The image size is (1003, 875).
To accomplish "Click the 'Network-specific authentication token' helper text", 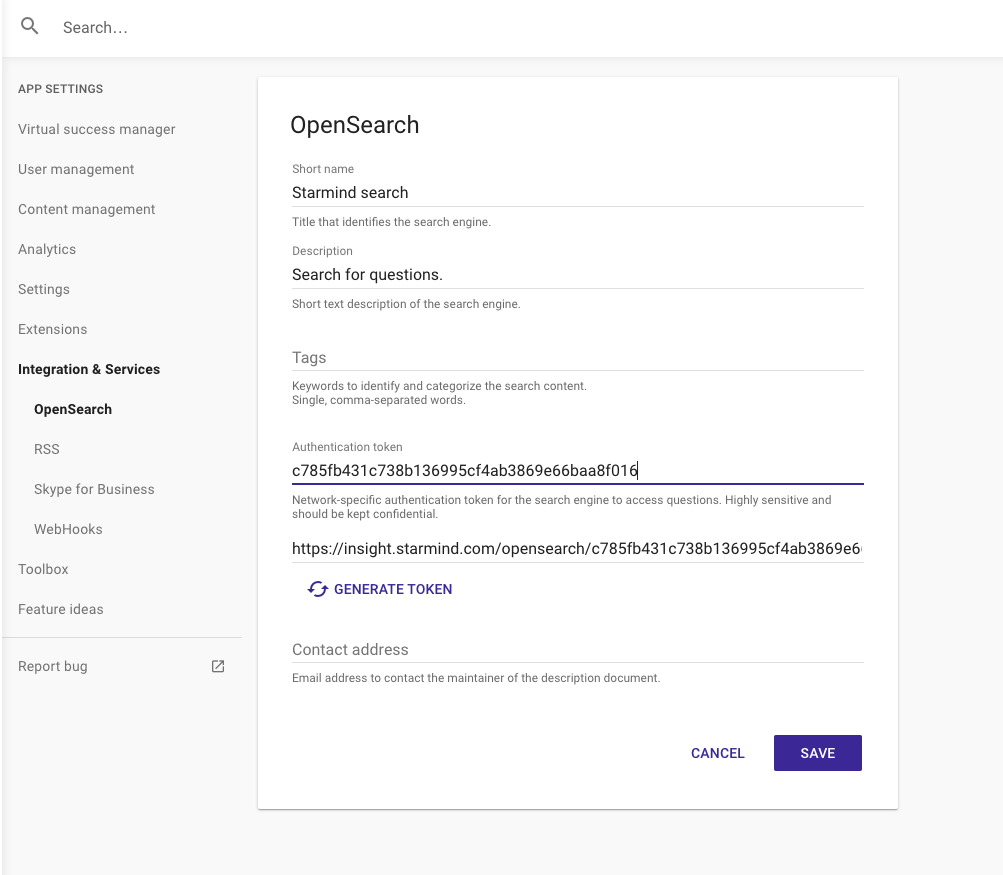I will click(562, 507).
